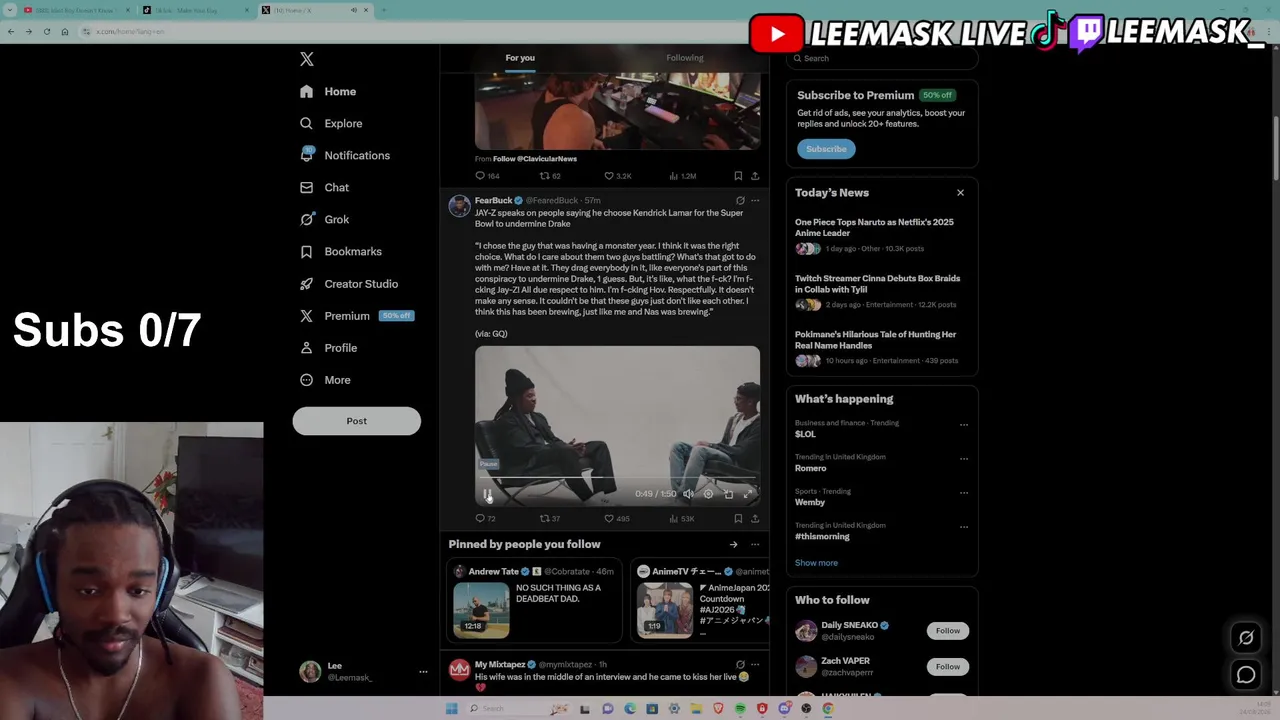Open account menu dots beside Lee

[x=423, y=672]
